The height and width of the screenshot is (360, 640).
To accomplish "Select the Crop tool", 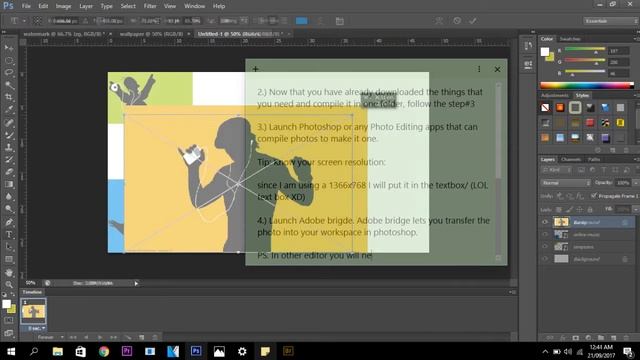I will coord(9,97).
